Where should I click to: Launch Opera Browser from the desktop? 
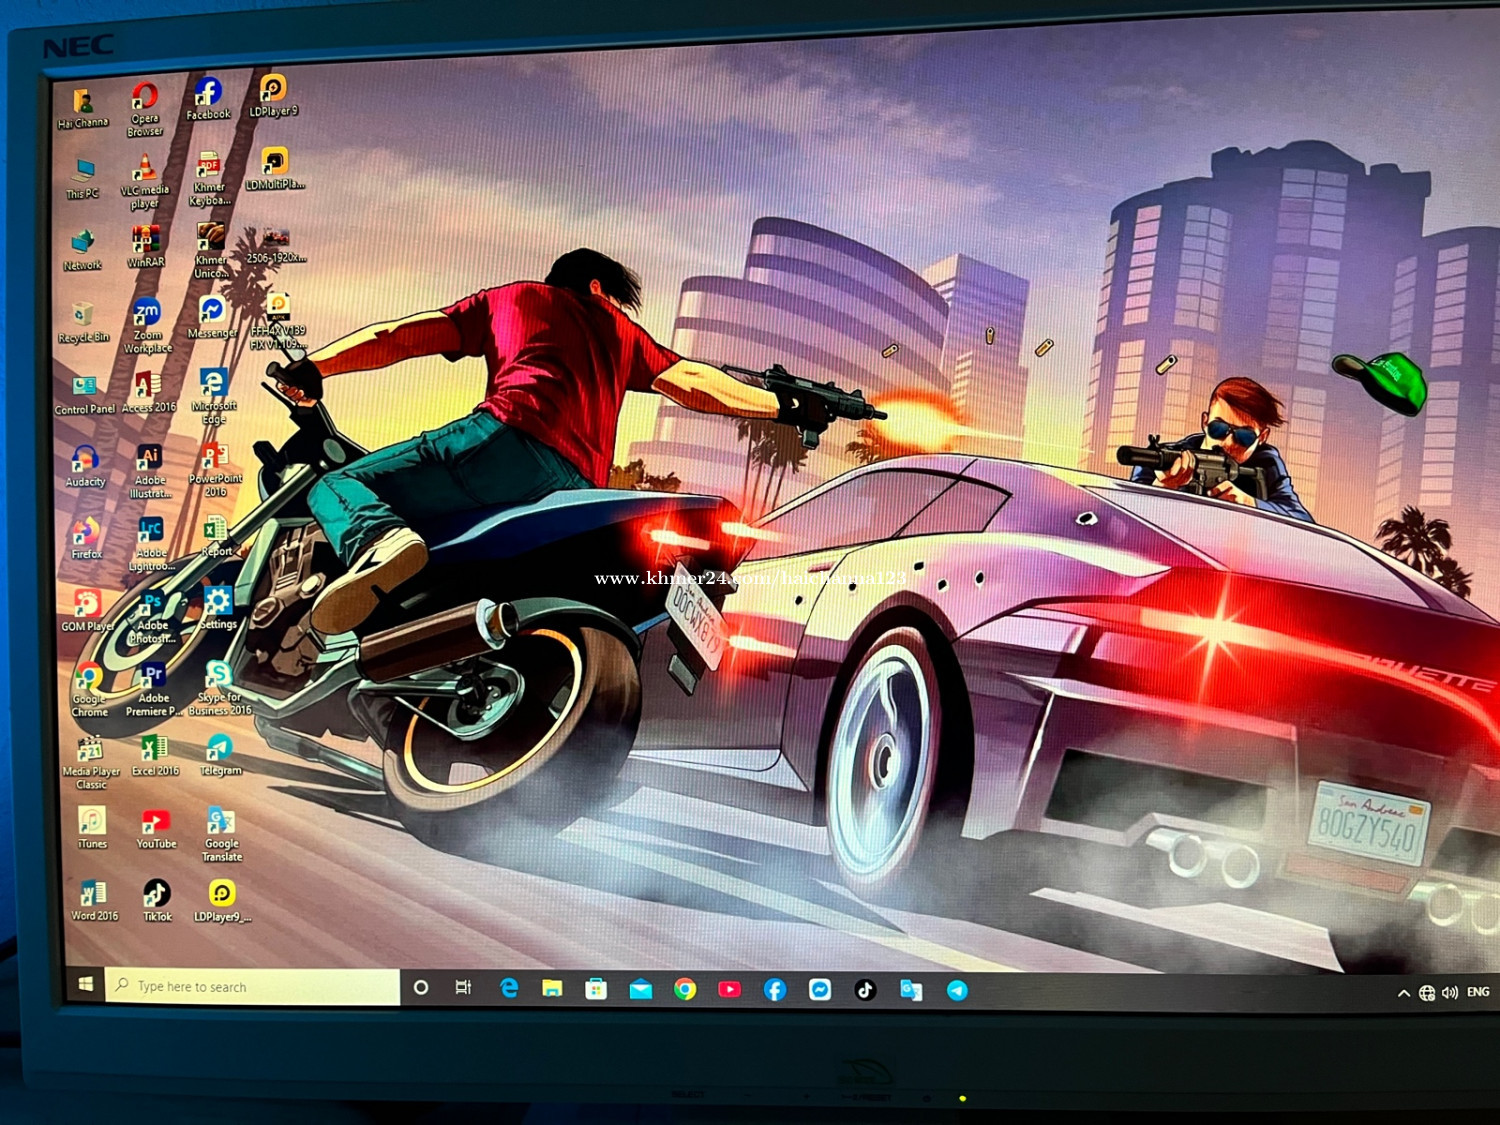145,109
